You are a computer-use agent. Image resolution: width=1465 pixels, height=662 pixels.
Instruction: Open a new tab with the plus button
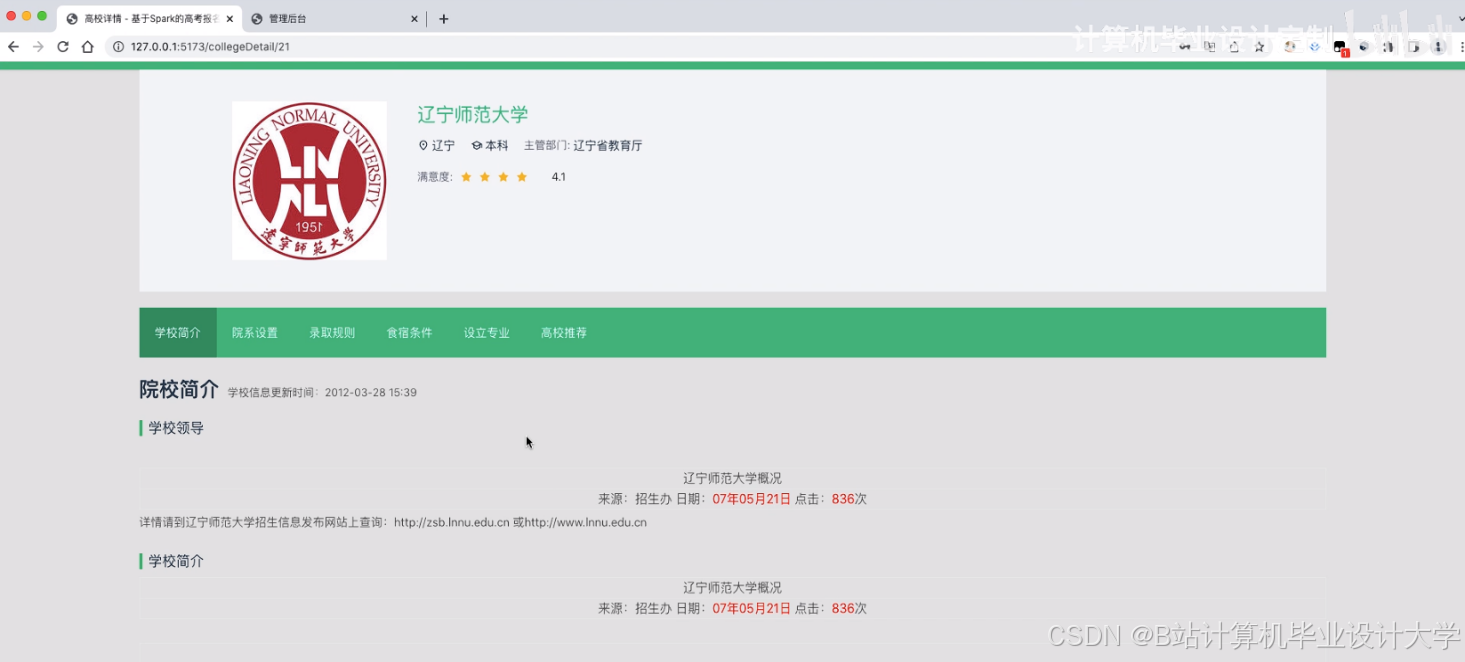443,17
